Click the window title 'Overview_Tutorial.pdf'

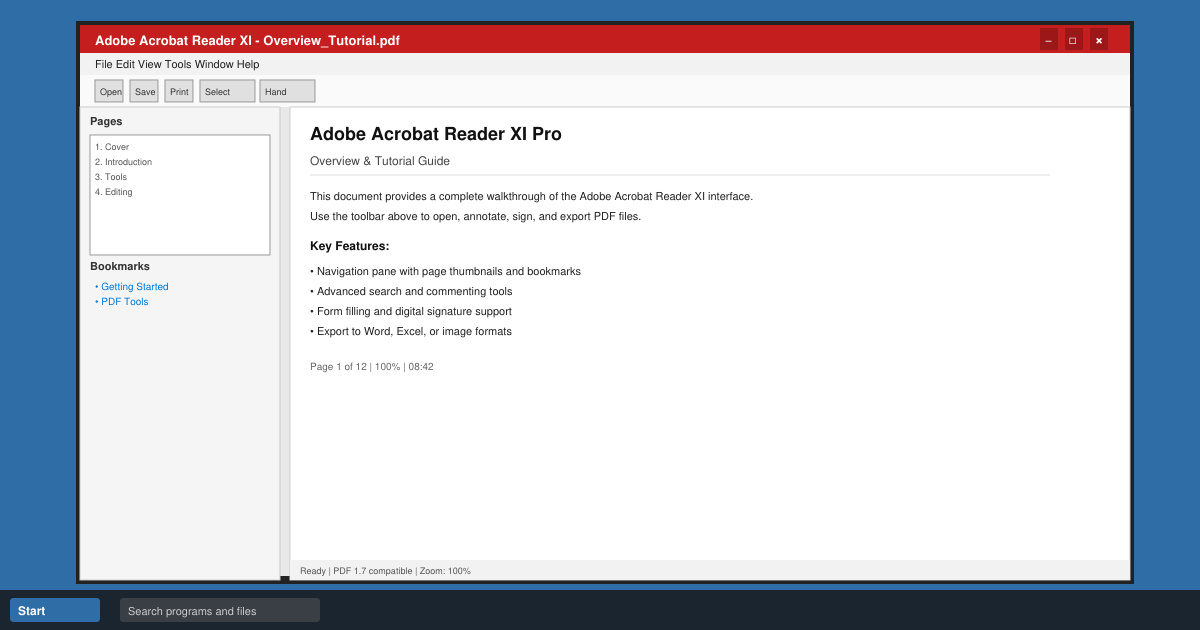pos(331,41)
